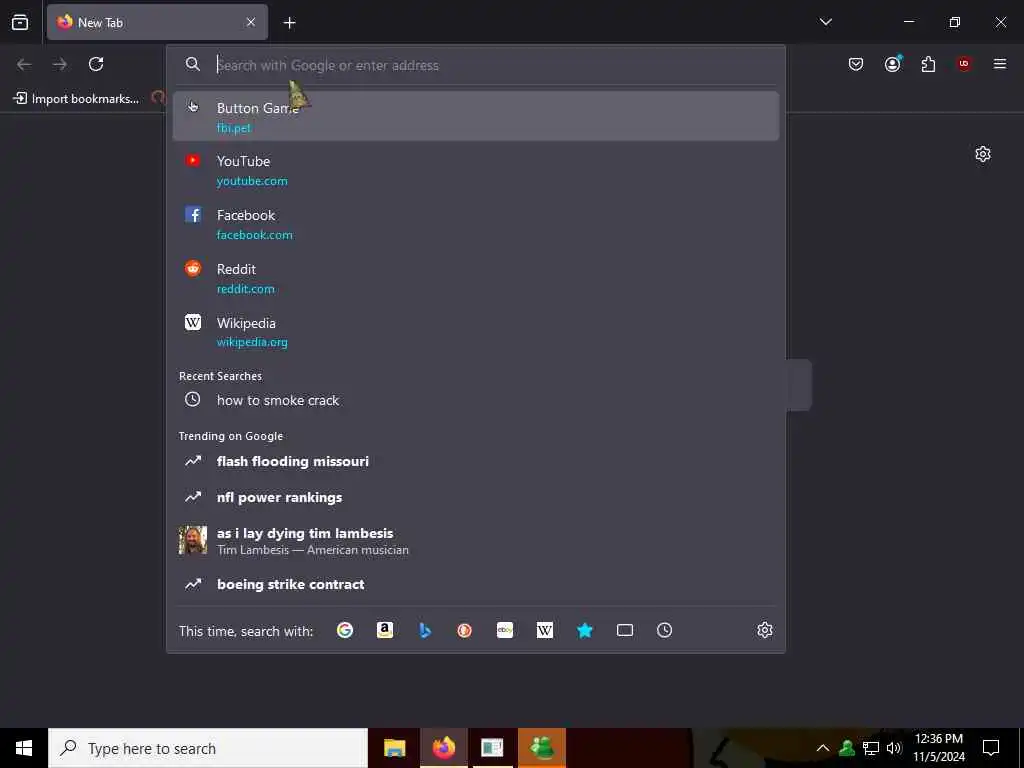The width and height of the screenshot is (1024, 768).
Task: Search this time with Google
Action: pos(345,630)
